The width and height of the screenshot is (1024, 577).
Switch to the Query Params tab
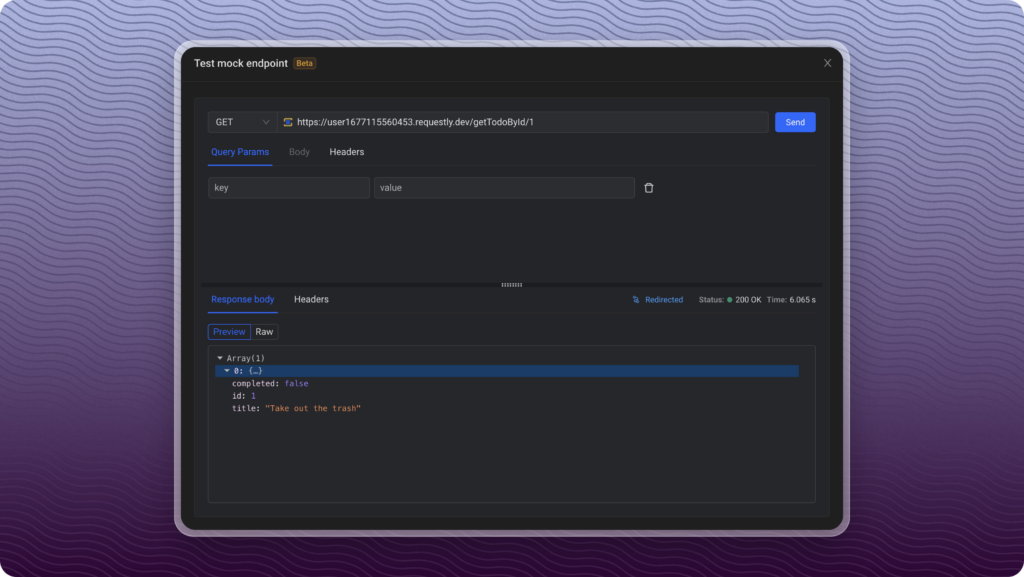[x=240, y=152]
